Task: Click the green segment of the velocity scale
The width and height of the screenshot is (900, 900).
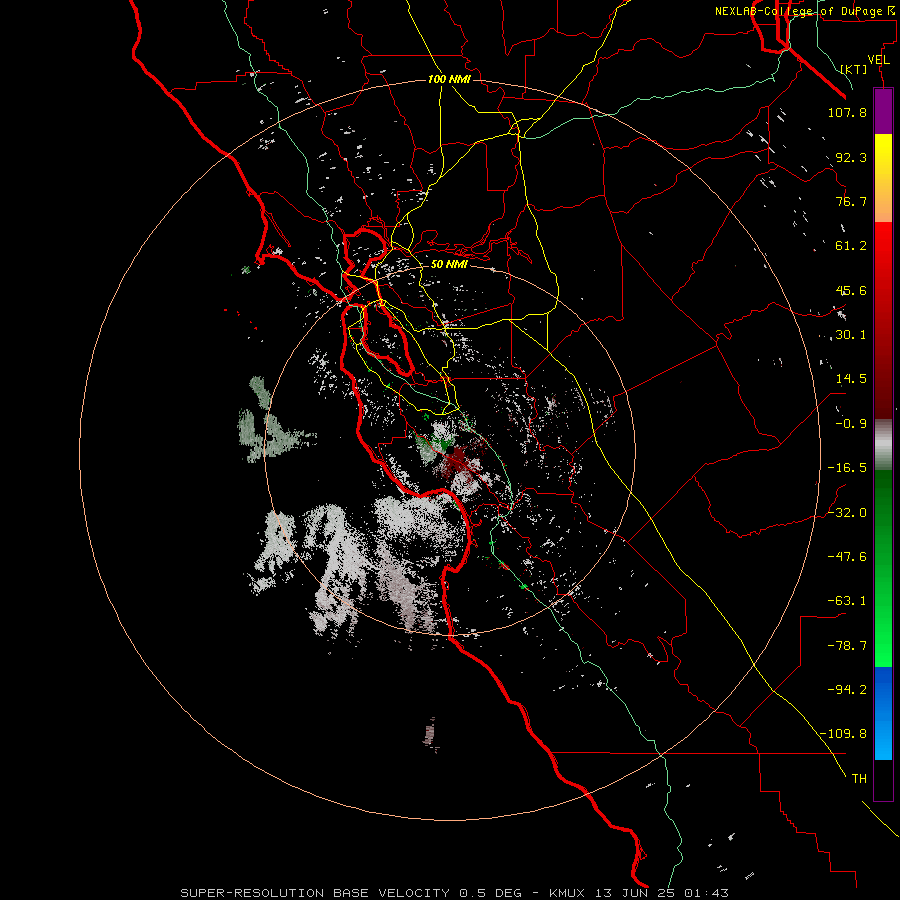Action: click(883, 568)
